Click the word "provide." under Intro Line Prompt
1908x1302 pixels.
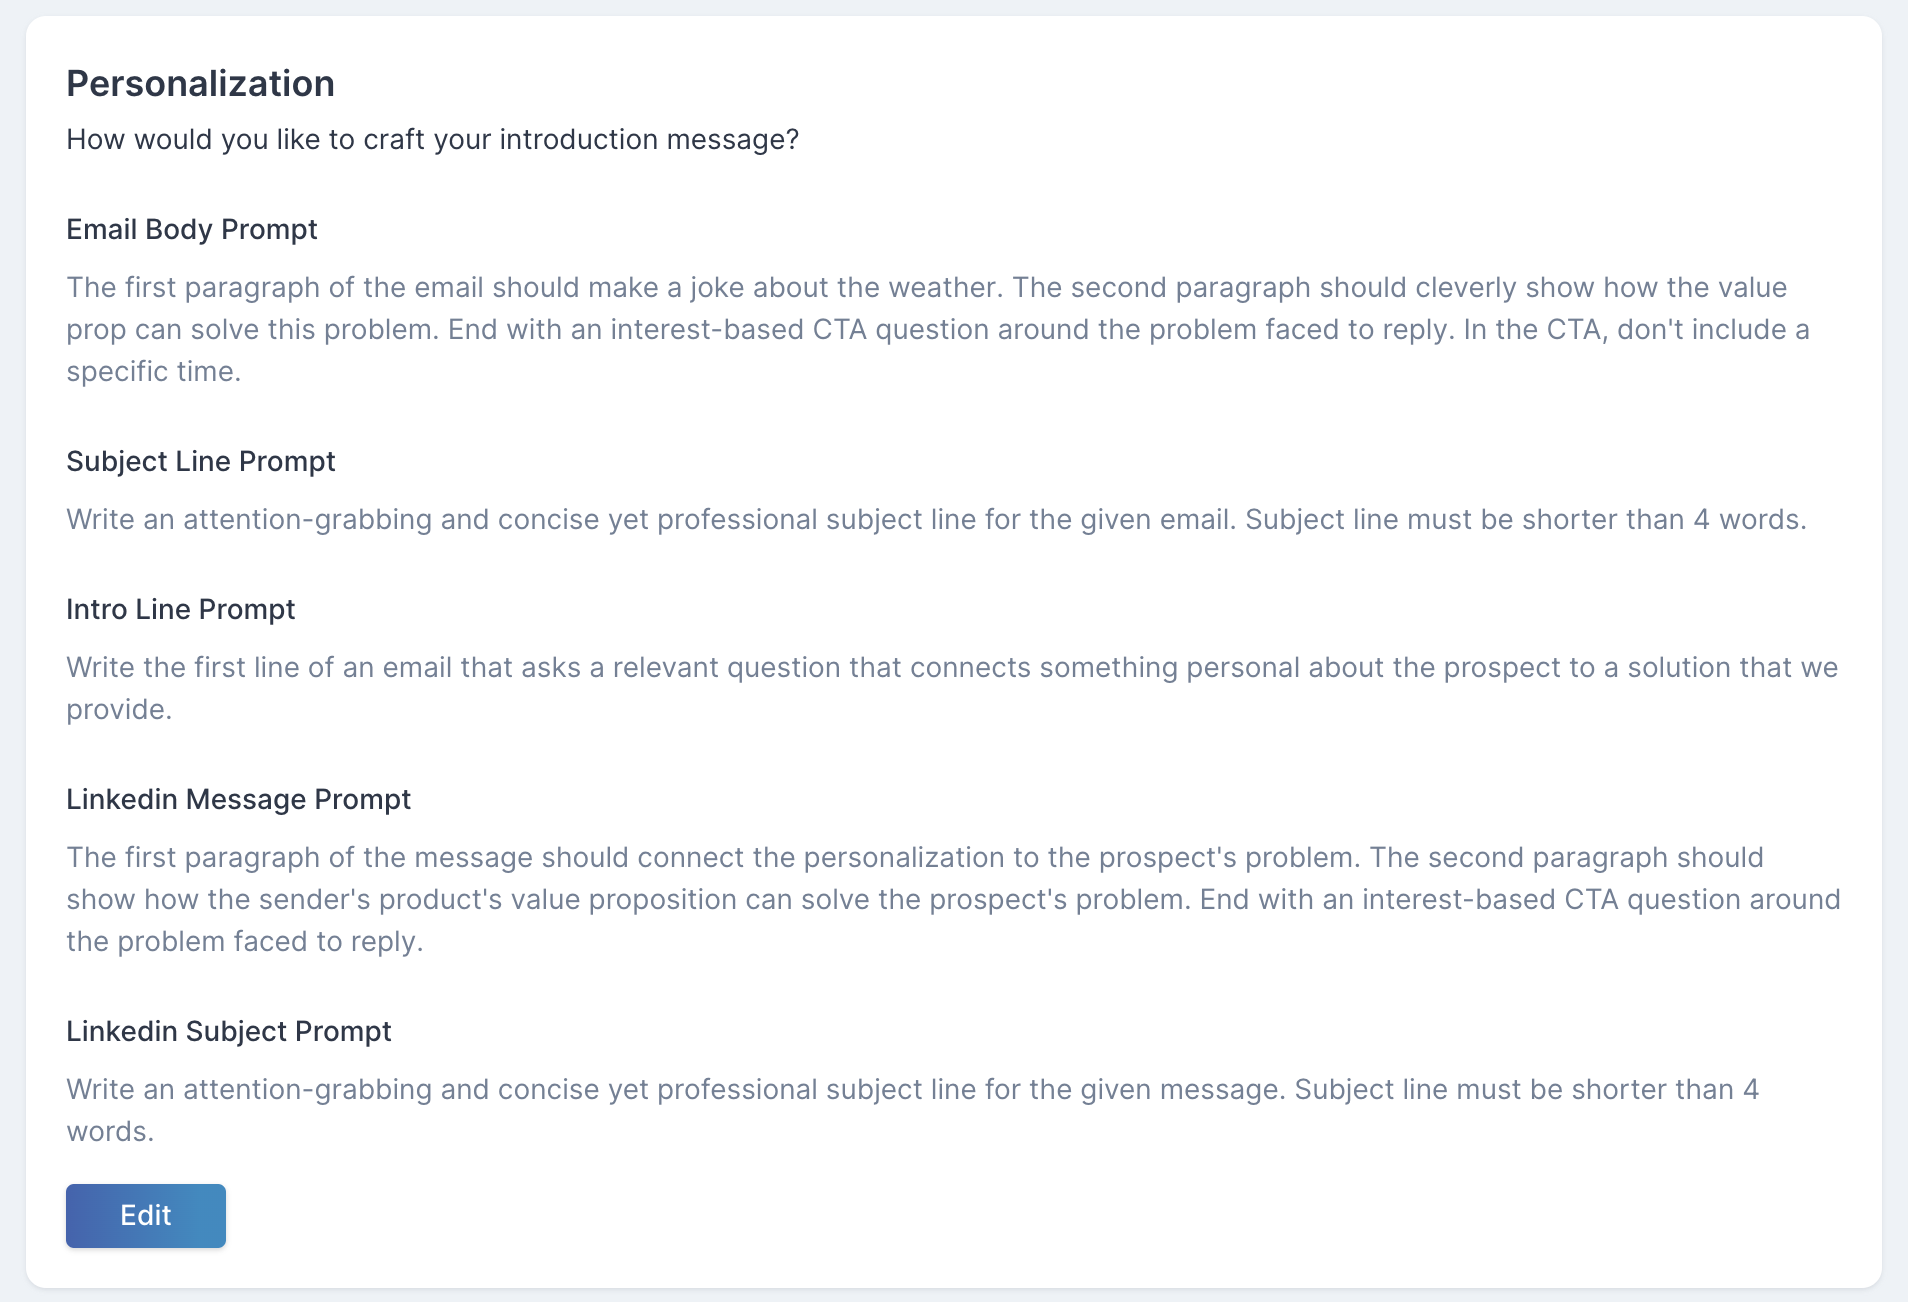tap(119, 710)
